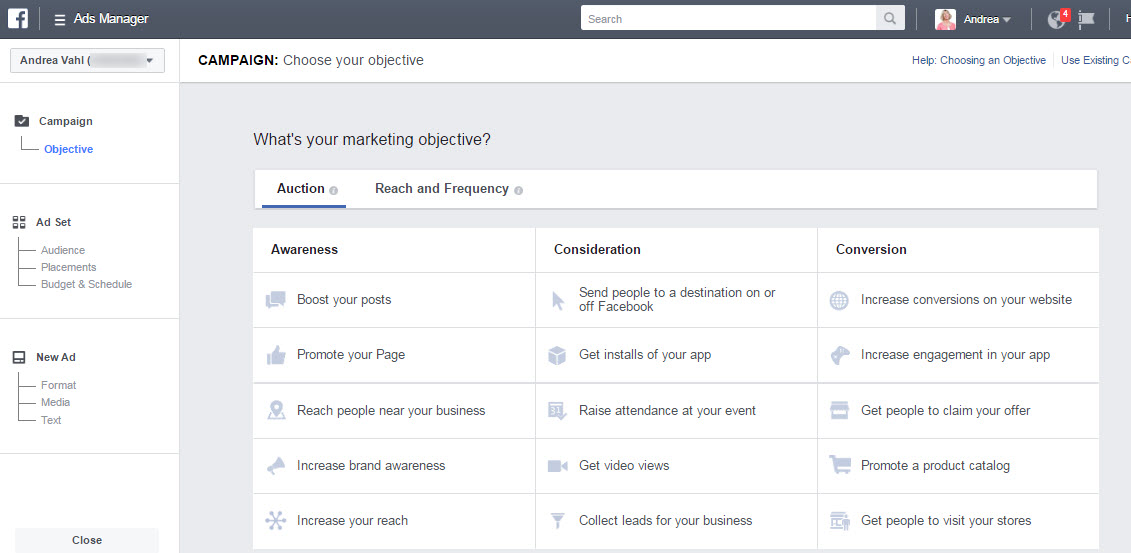The width and height of the screenshot is (1131, 553).
Task: Select the Promote your Page thumbs-up icon
Action: point(276,355)
